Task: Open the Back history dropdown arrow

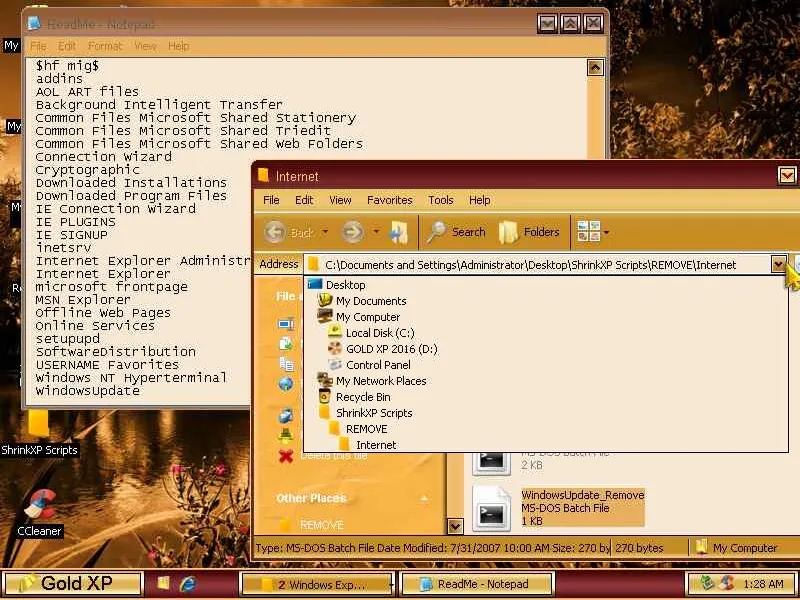Action: (x=325, y=232)
